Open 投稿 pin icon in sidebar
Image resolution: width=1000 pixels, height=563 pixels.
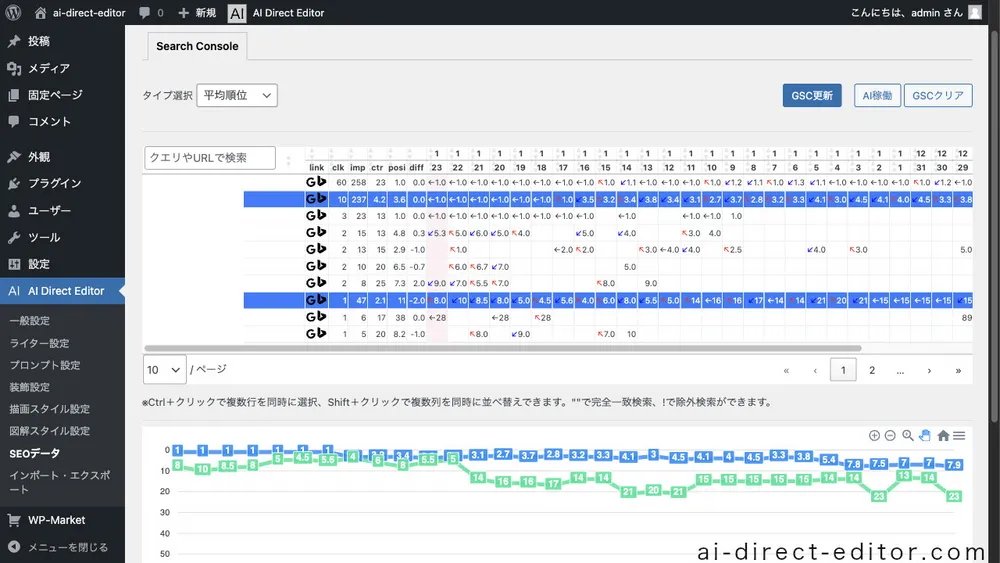pyautogui.click(x=14, y=41)
